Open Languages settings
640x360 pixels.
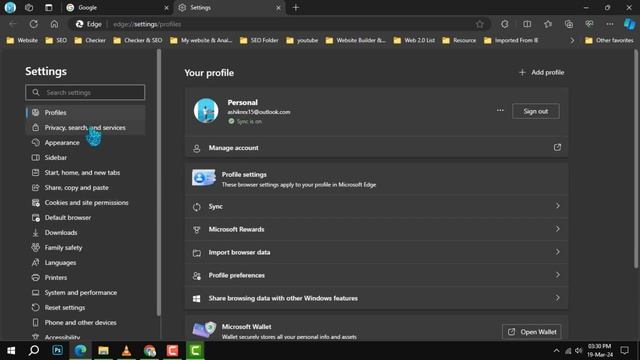[x=85, y=262]
